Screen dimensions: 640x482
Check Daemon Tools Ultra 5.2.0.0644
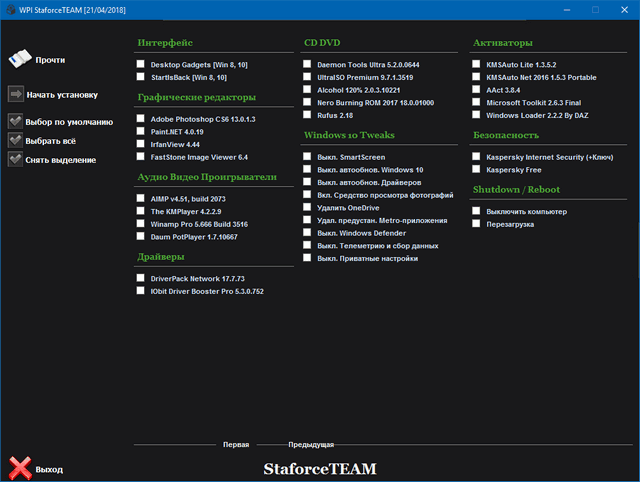(307, 64)
